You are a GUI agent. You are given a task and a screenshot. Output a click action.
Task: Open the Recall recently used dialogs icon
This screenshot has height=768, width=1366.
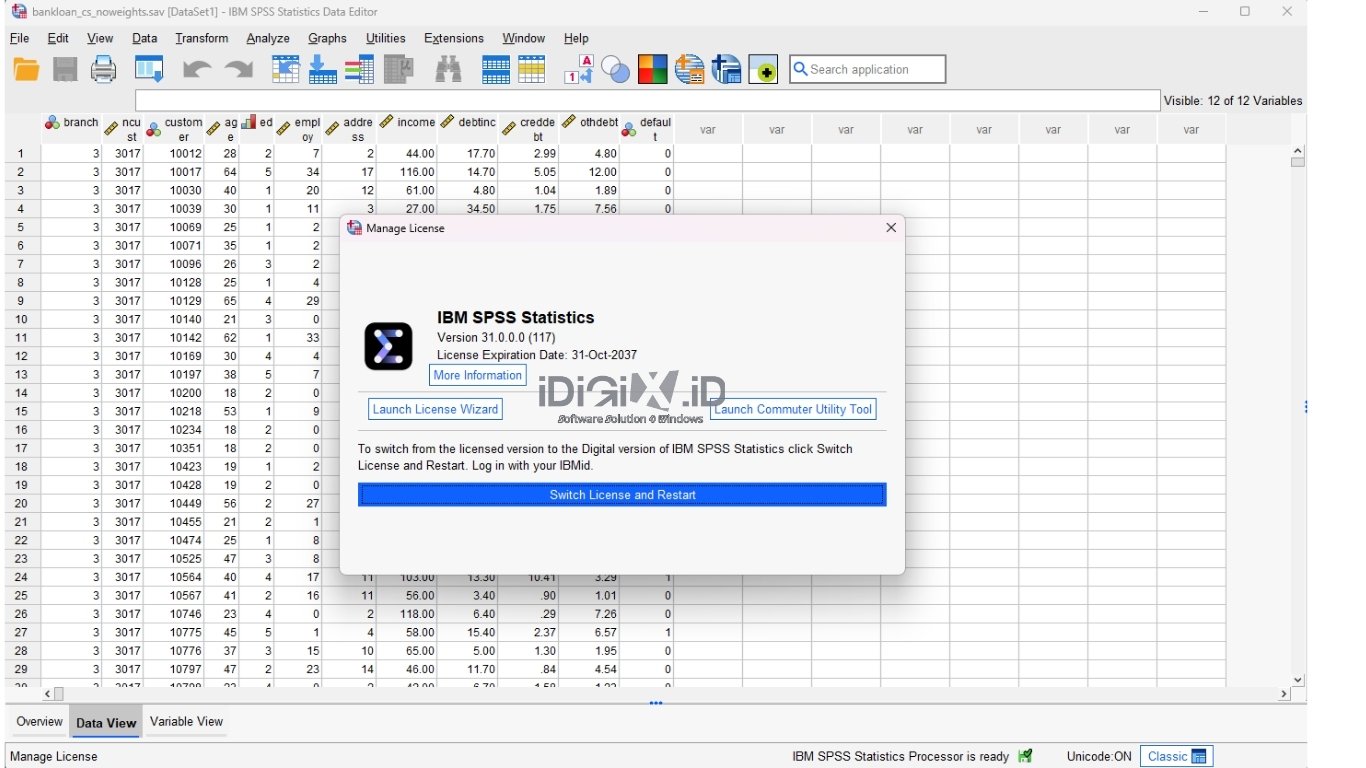pos(149,69)
